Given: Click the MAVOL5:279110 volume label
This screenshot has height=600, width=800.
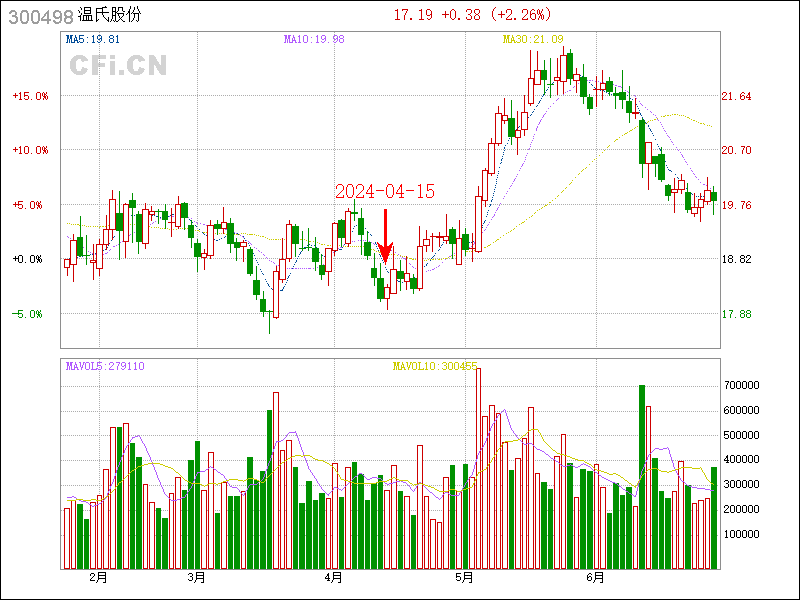Looking at the screenshot, I should [x=105, y=366].
